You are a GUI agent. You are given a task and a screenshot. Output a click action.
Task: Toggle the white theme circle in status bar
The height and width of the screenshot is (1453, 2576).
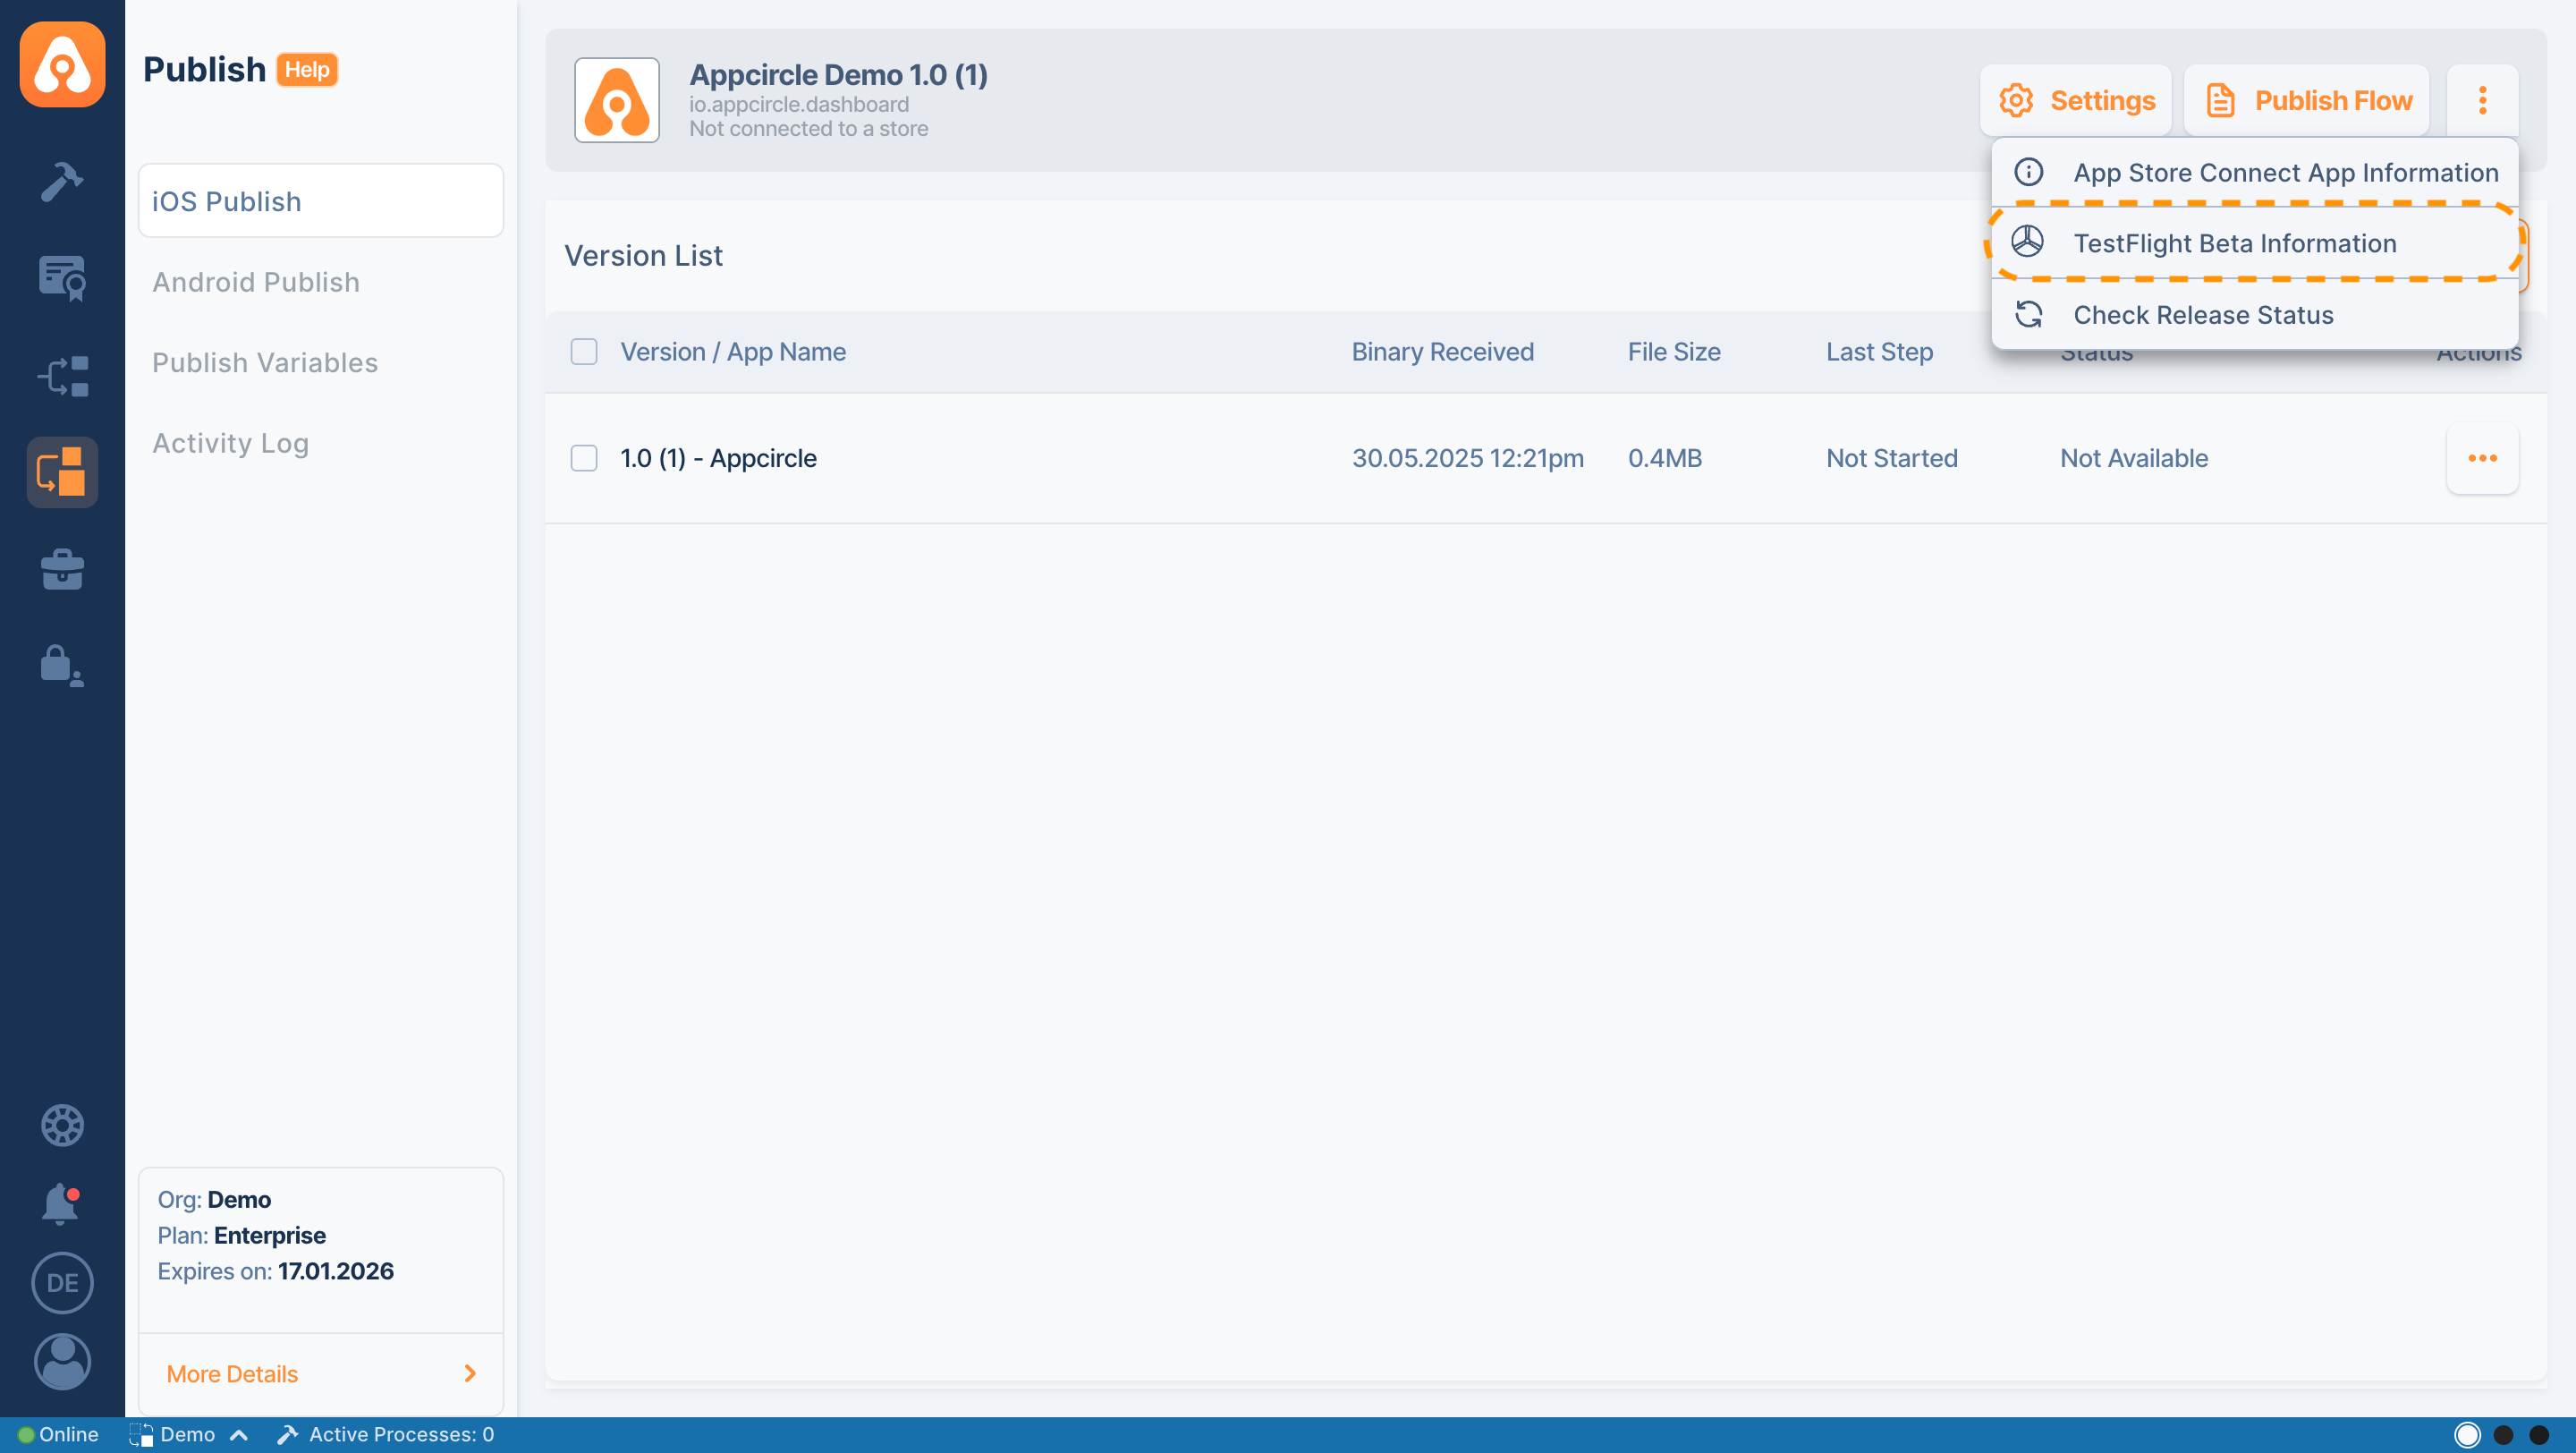tap(2467, 1435)
